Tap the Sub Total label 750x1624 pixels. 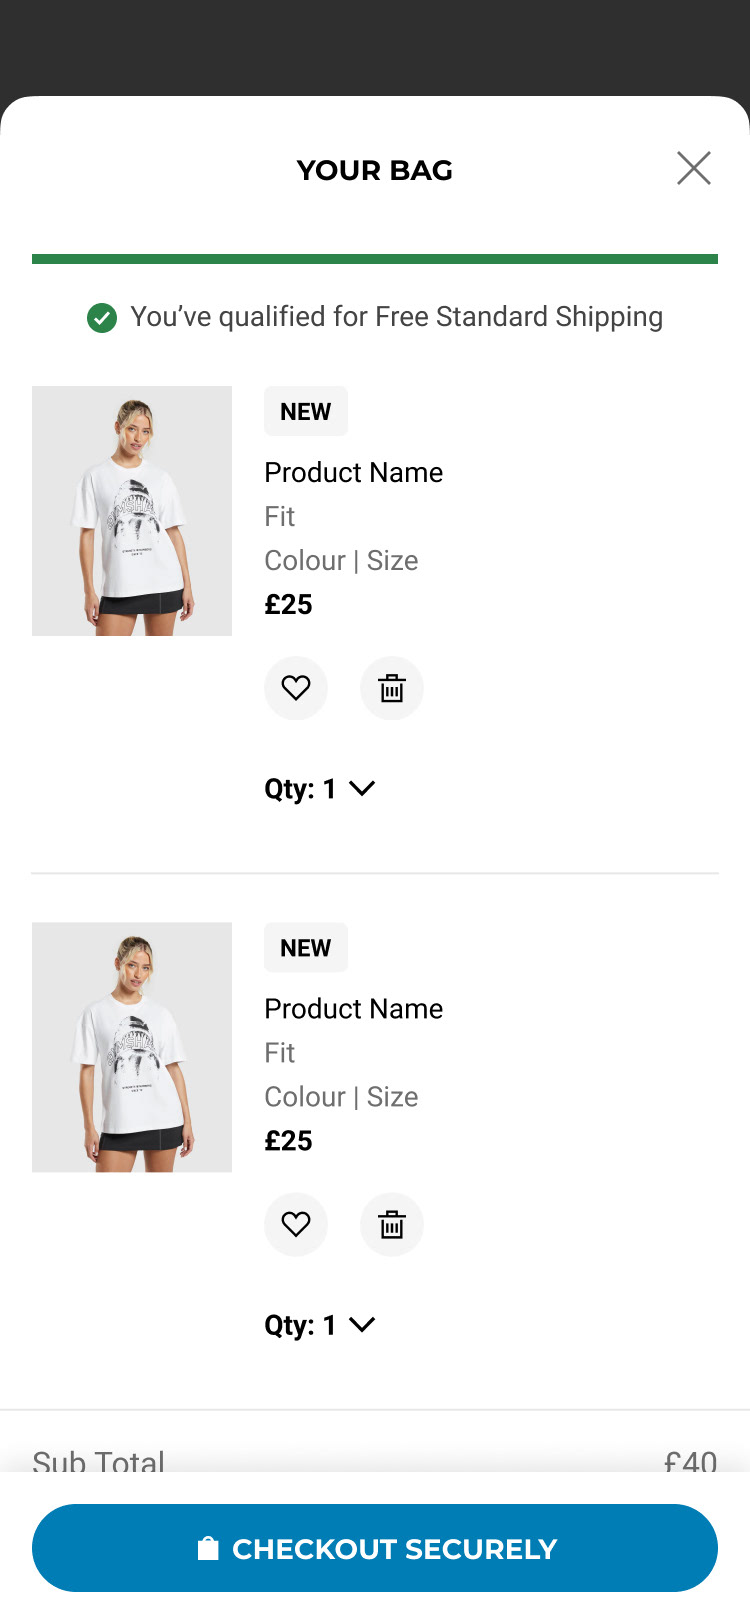coord(98,1461)
